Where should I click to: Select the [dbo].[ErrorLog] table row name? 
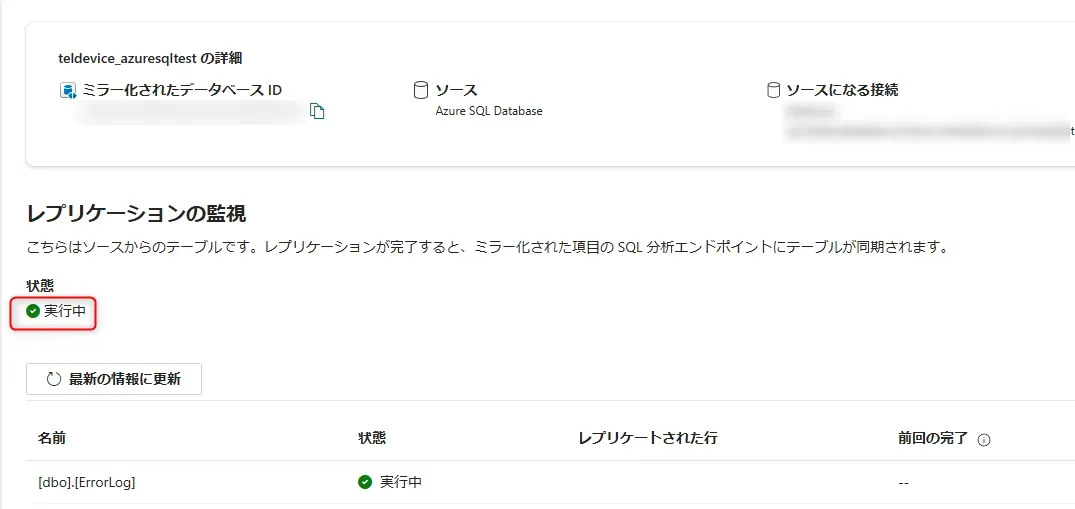coord(86,482)
